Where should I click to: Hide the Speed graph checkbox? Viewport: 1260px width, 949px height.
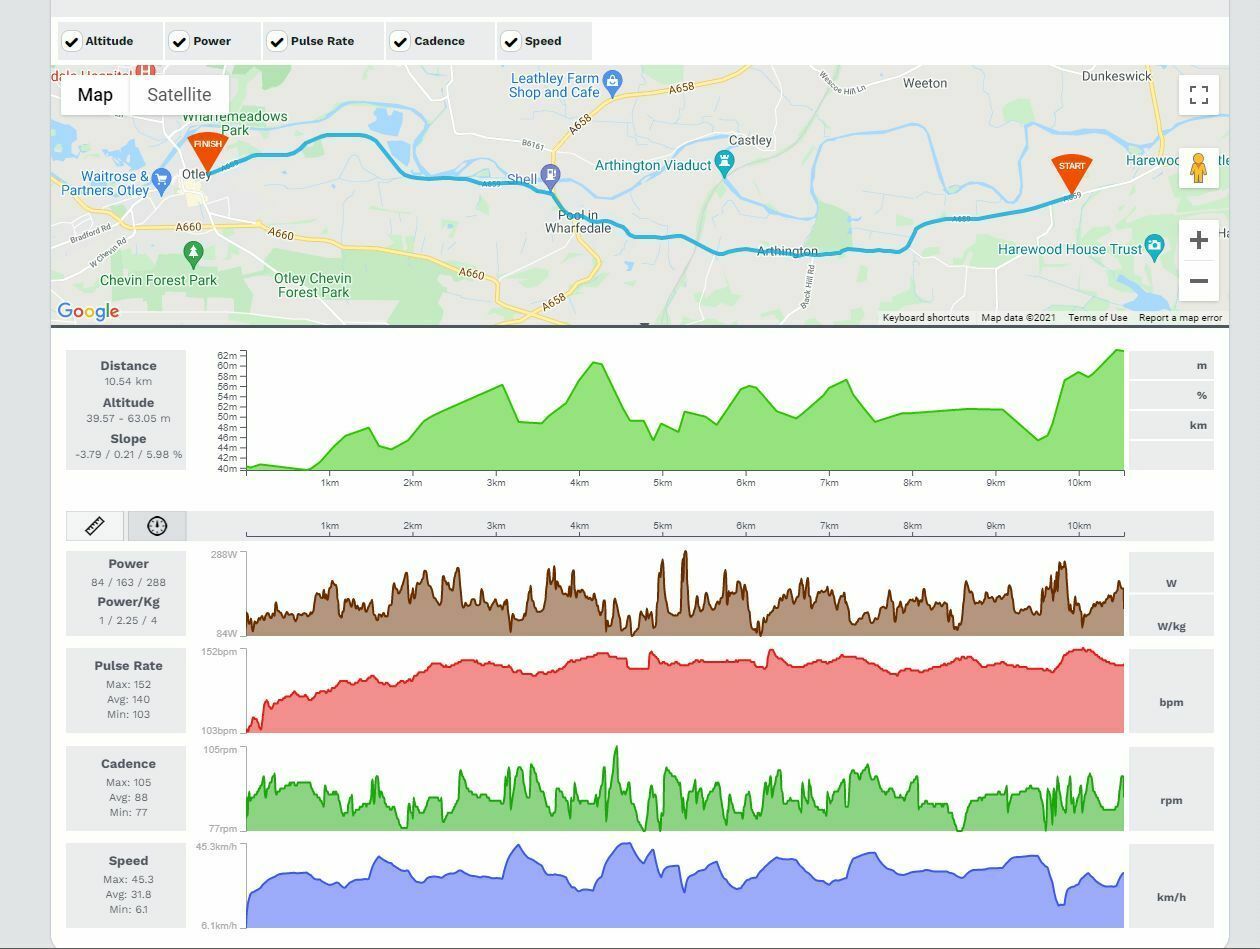511,42
